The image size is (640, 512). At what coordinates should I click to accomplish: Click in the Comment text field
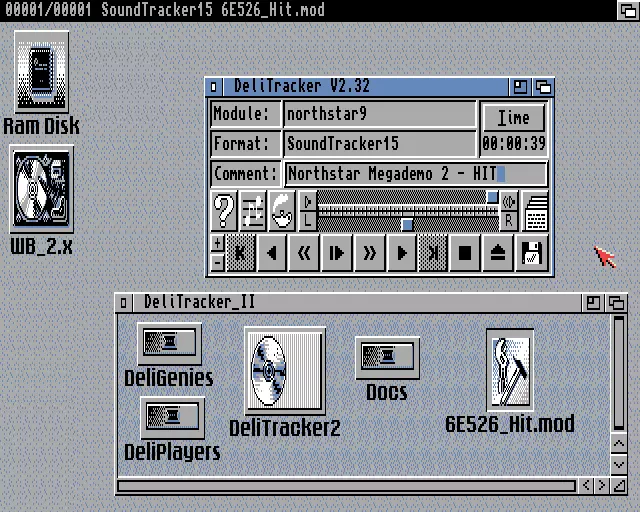(x=415, y=174)
